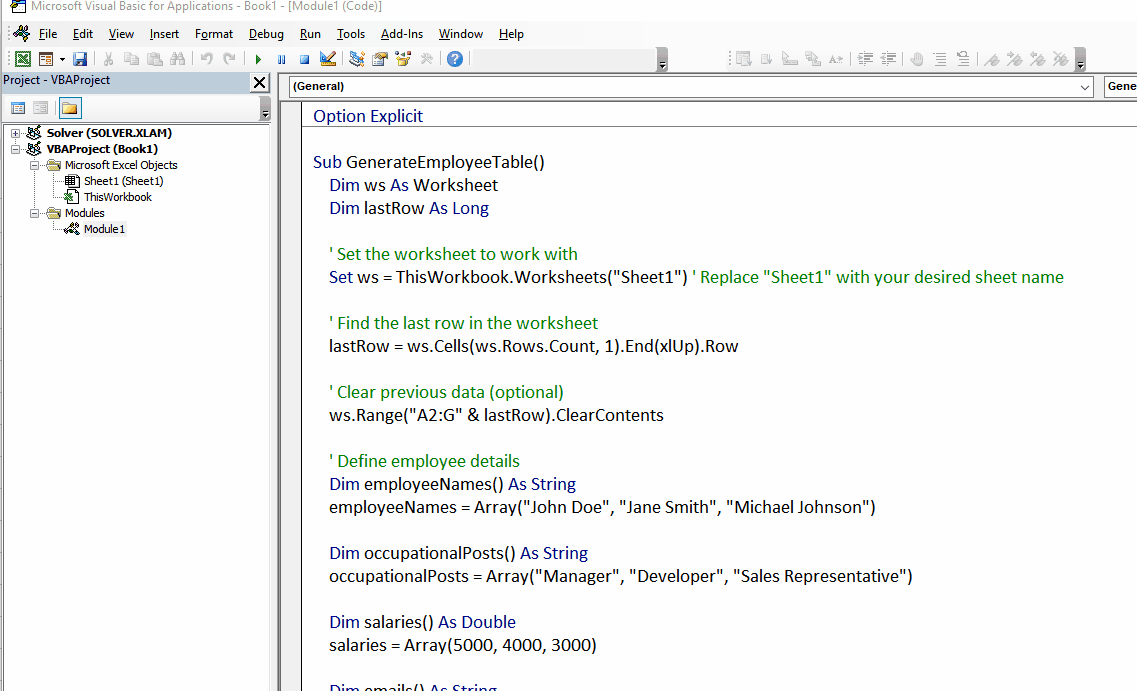Open Standard toolbar options arrow

[662, 60]
